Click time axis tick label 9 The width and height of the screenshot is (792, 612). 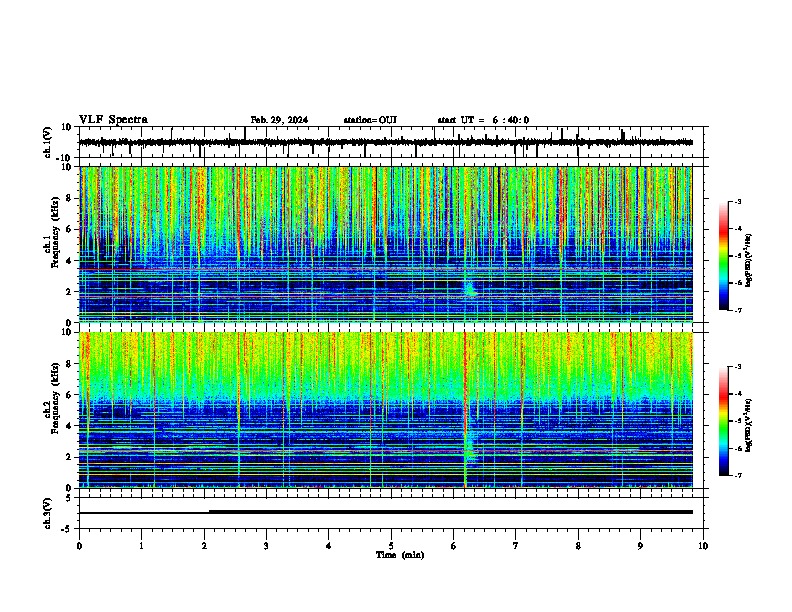pyautogui.click(x=640, y=546)
